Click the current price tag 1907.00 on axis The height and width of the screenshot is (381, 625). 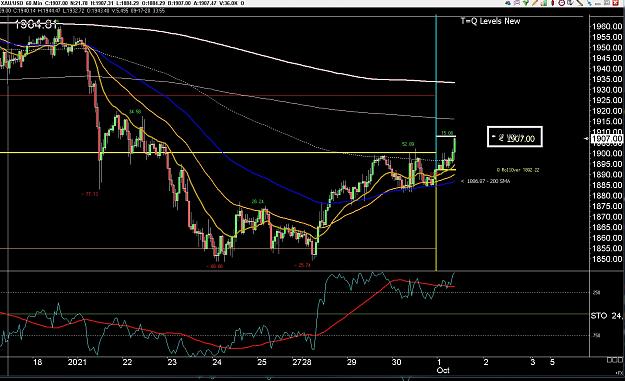coord(606,139)
